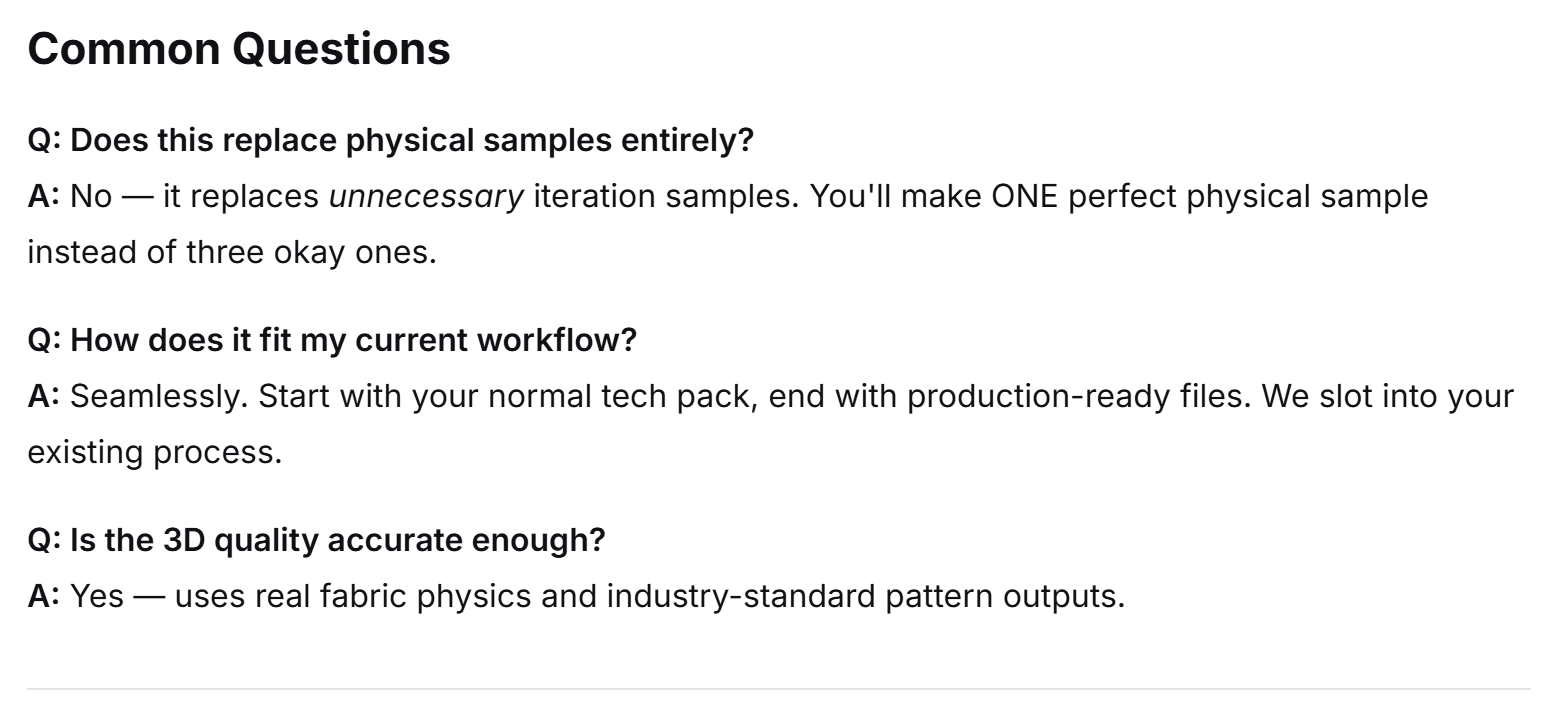1557x716 pixels.
Task: Click the bold "A:" before "Seamlessly"
Action: pyautogui.click(x=44, y=396)
